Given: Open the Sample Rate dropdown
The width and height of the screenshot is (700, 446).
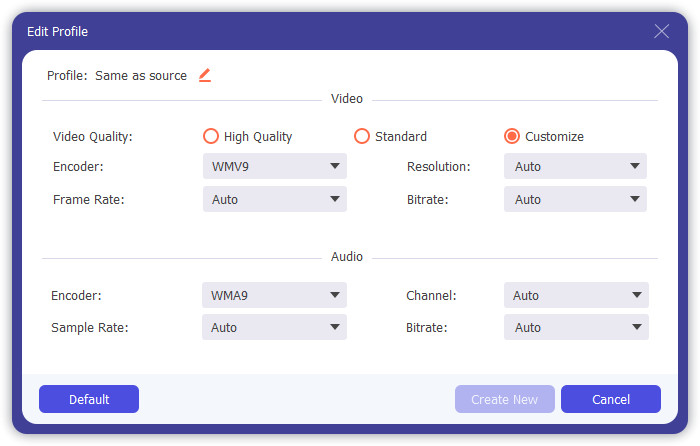Looking at the screenshot, I should tap(274, 327).
